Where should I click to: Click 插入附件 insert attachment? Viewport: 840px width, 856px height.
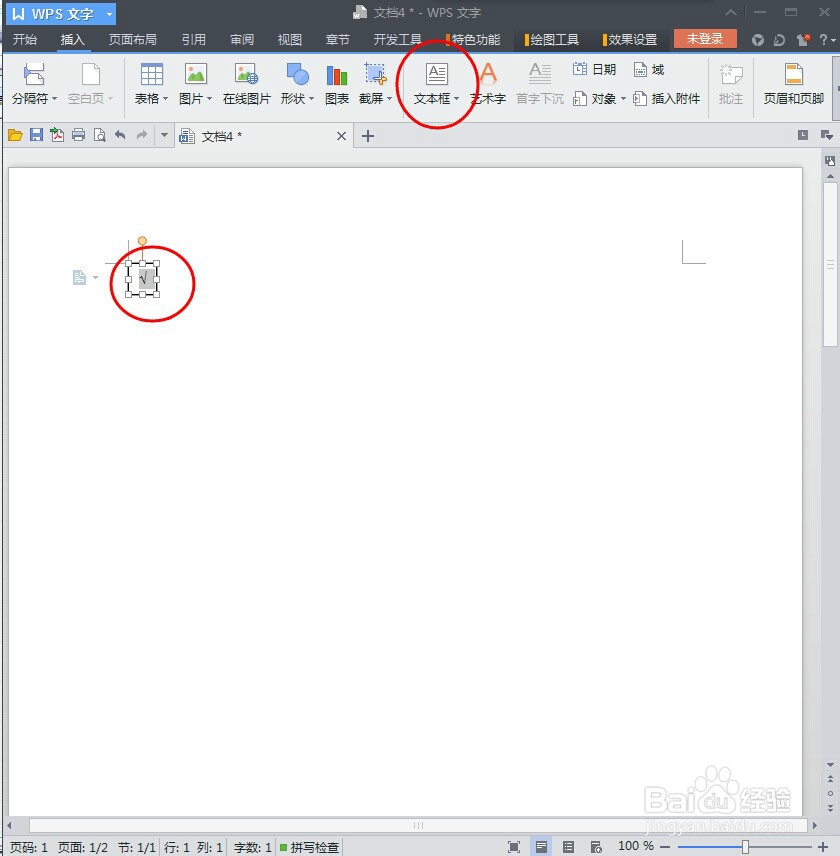point(666,99)
